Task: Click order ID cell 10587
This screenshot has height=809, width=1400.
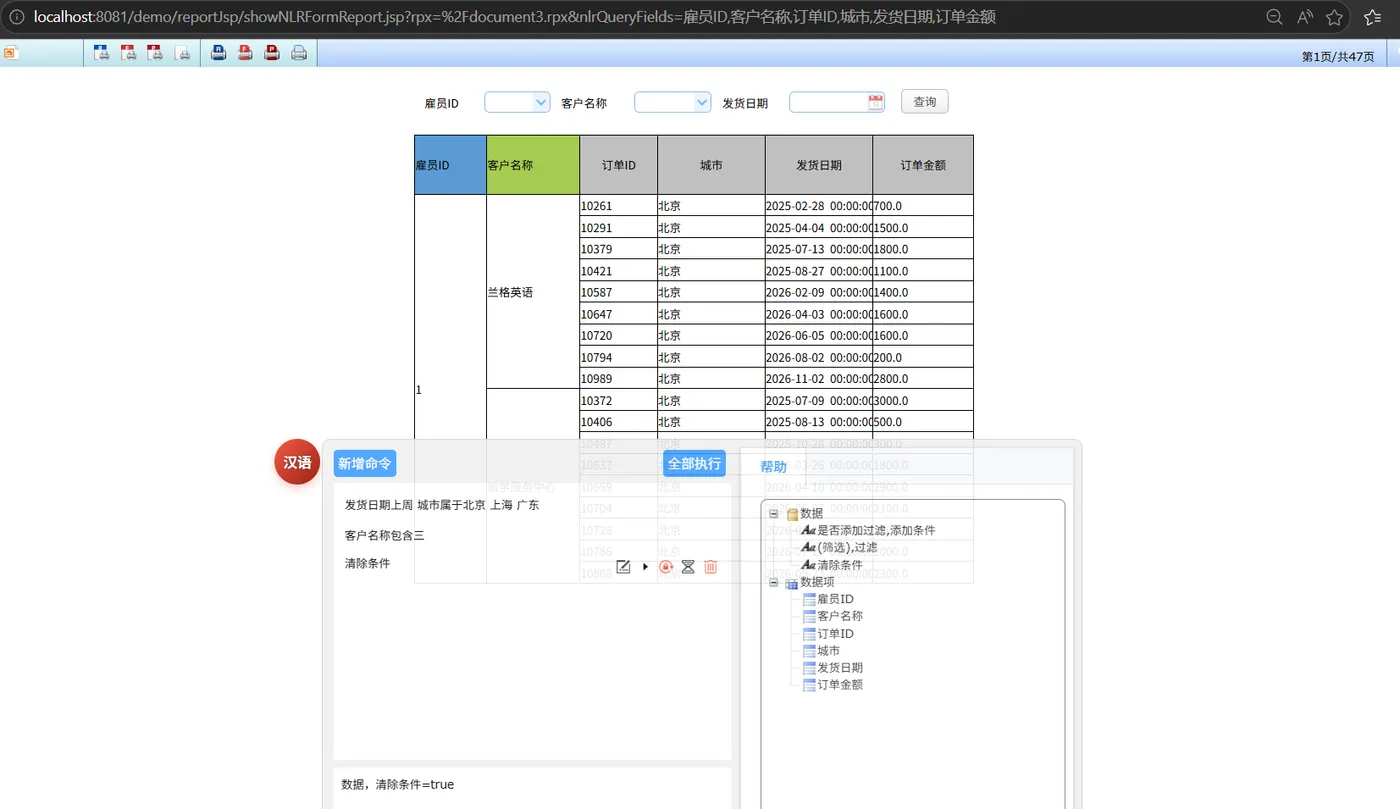Action: [619, 292]
